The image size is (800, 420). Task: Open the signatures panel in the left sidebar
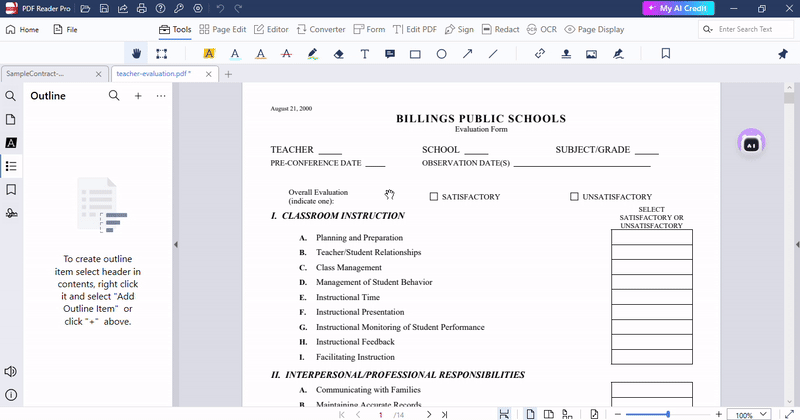click(11, 213)
